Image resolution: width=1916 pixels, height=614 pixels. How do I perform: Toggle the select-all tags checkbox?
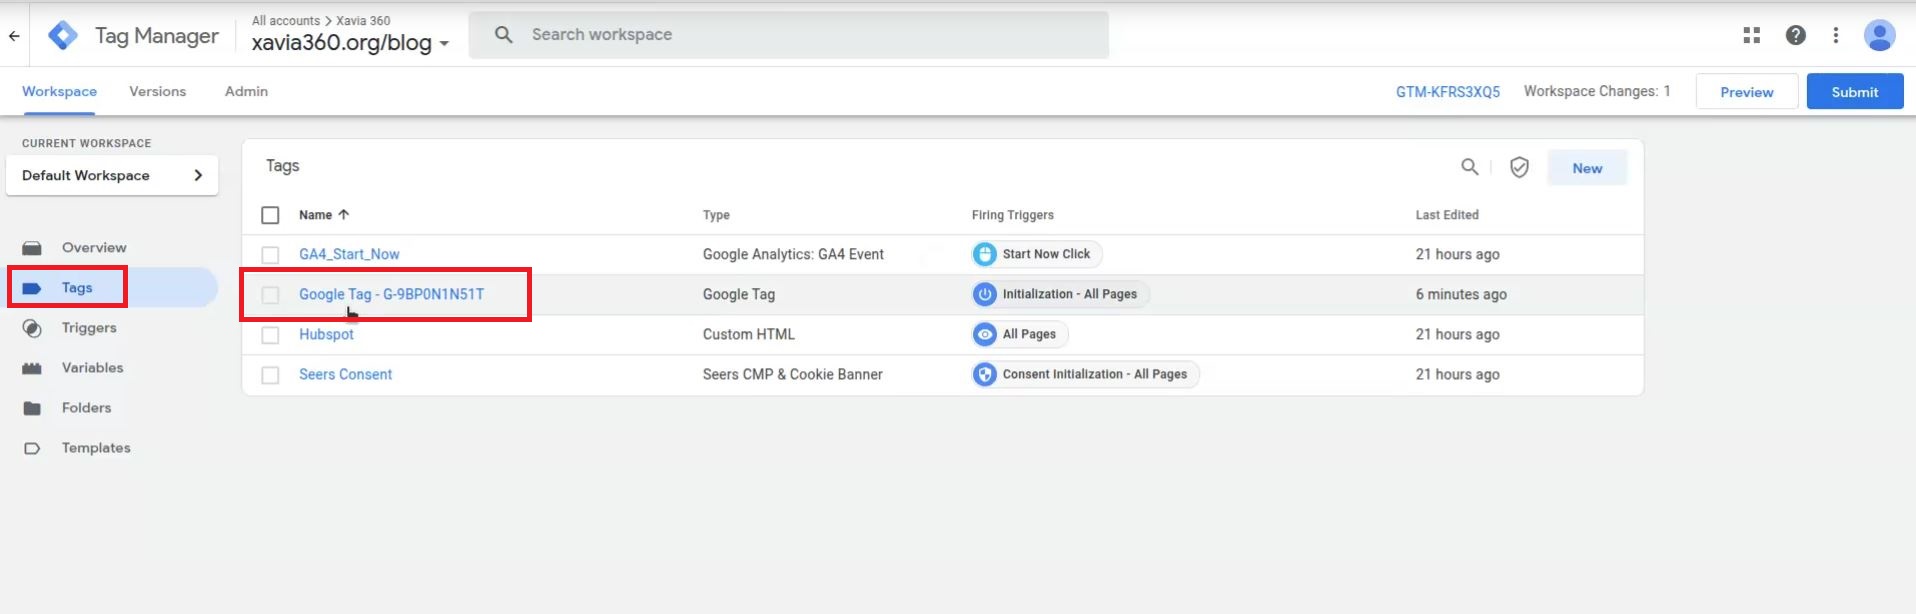(270, 215)
